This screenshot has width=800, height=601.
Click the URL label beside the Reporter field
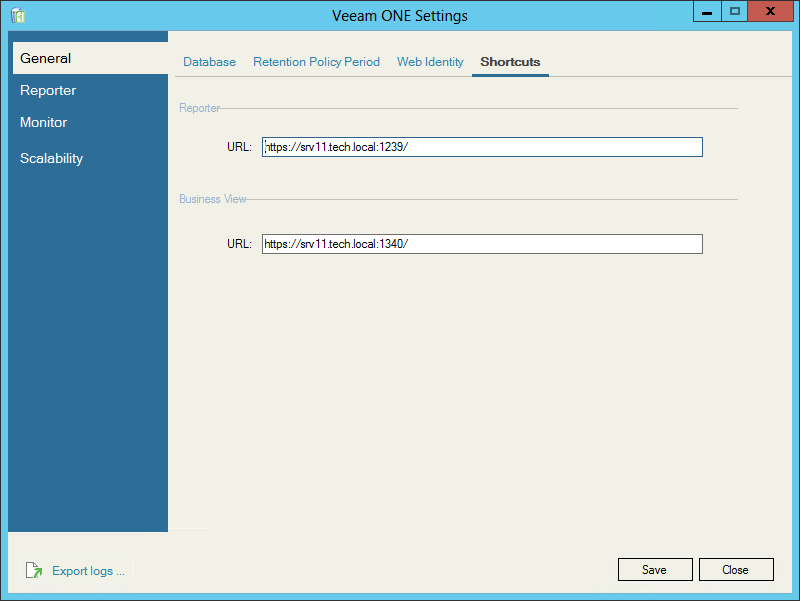click(239, 147)
